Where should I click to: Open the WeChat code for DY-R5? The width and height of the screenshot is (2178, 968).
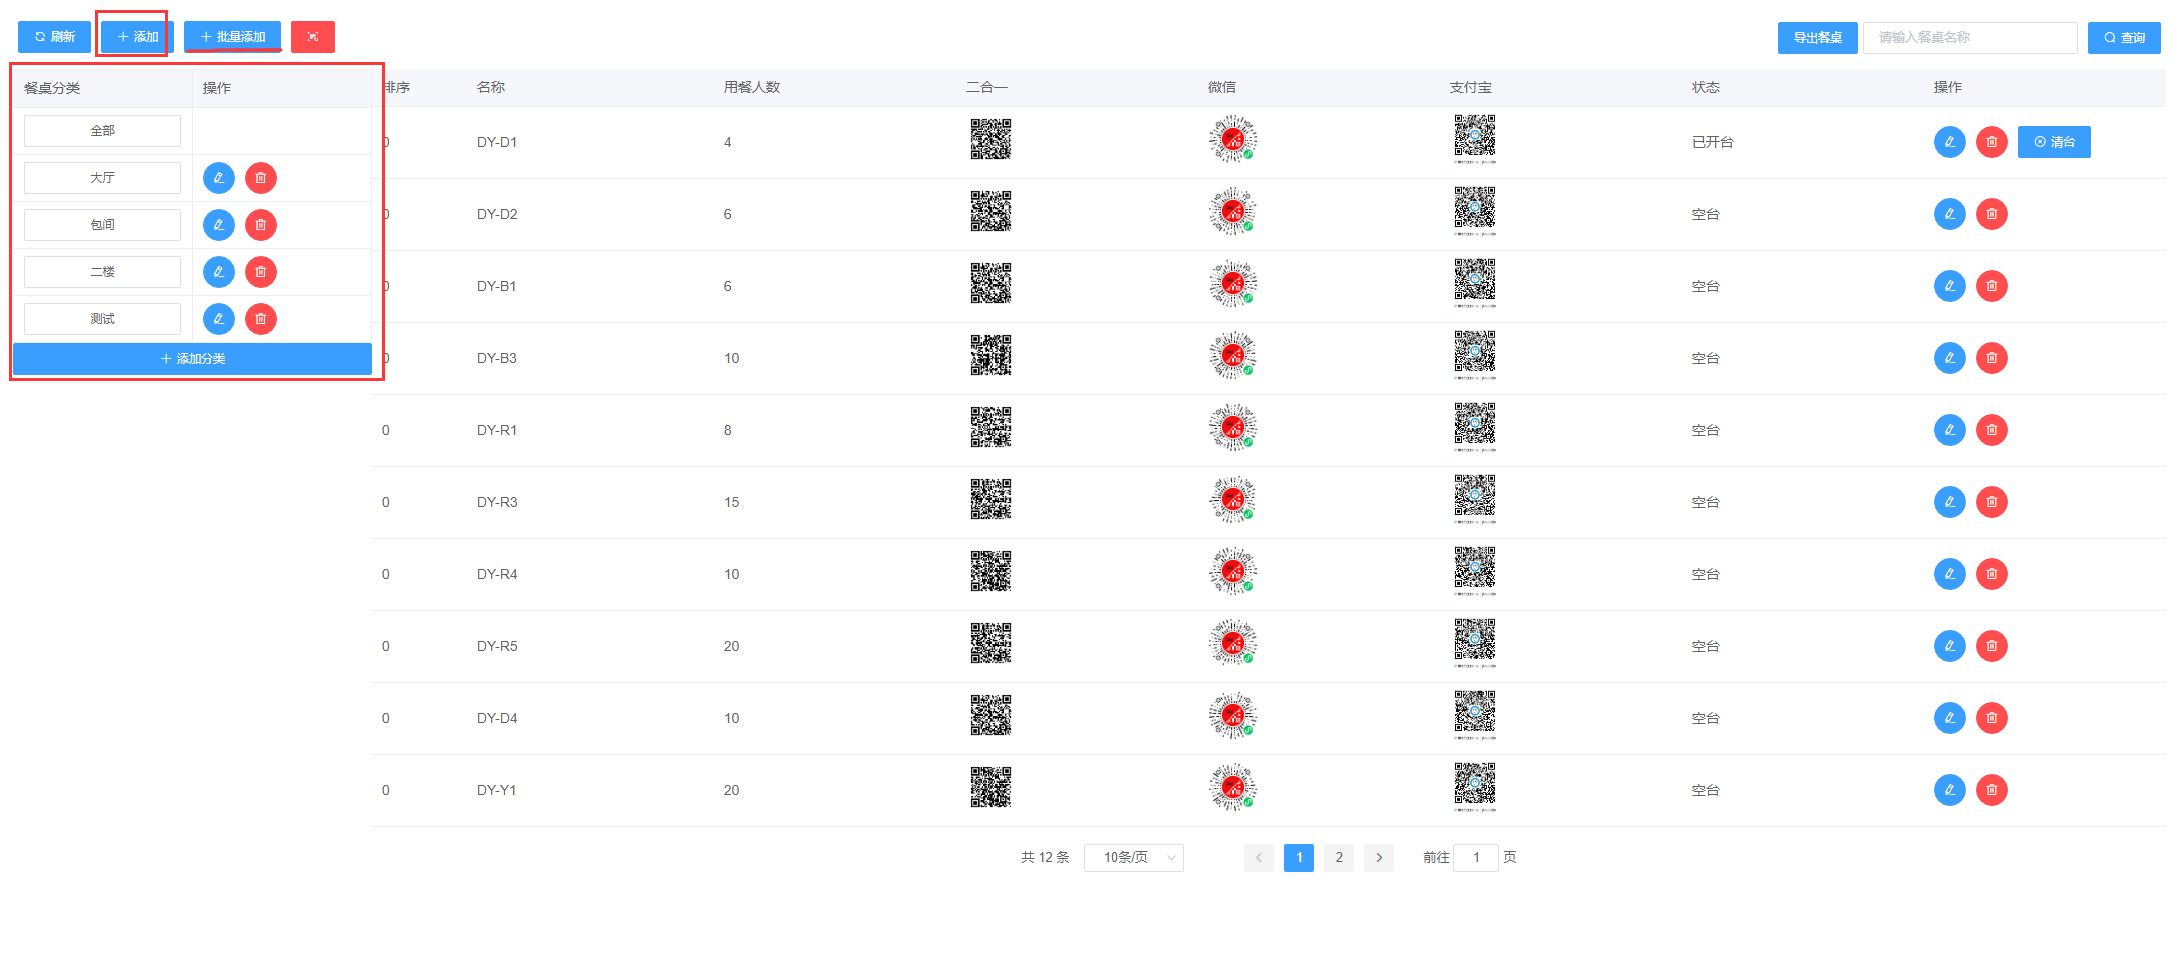pos(1233,643)
